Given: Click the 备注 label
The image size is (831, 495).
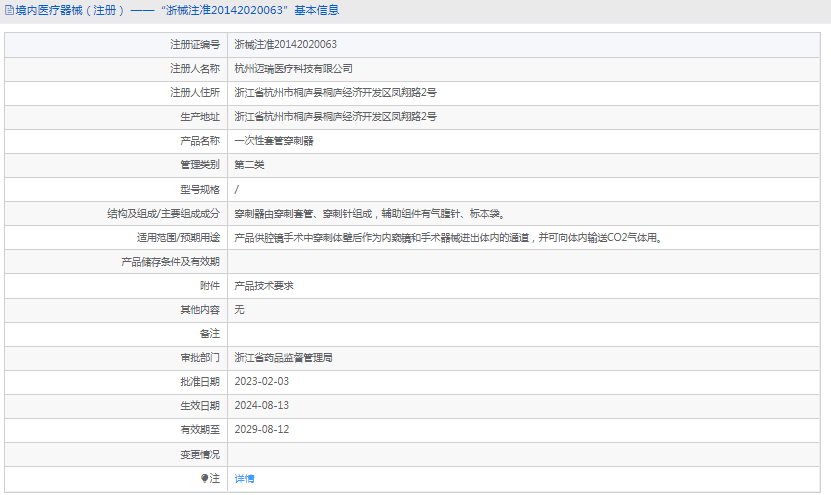Looking at the screenshot, I should (210, 333).
